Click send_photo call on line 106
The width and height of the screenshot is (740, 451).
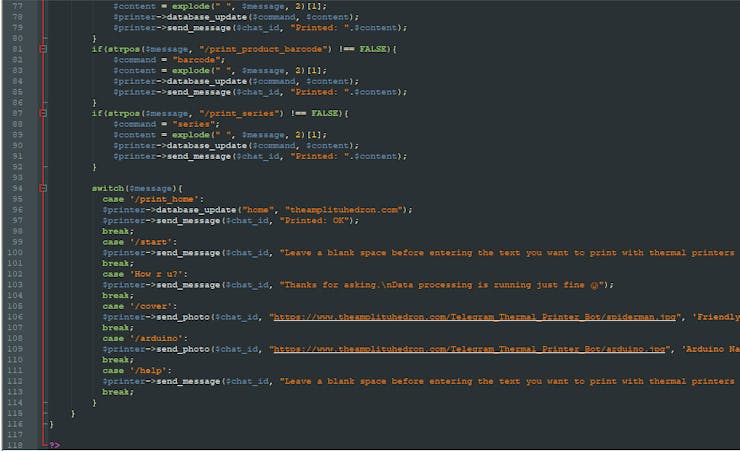[x=183, y=317]
